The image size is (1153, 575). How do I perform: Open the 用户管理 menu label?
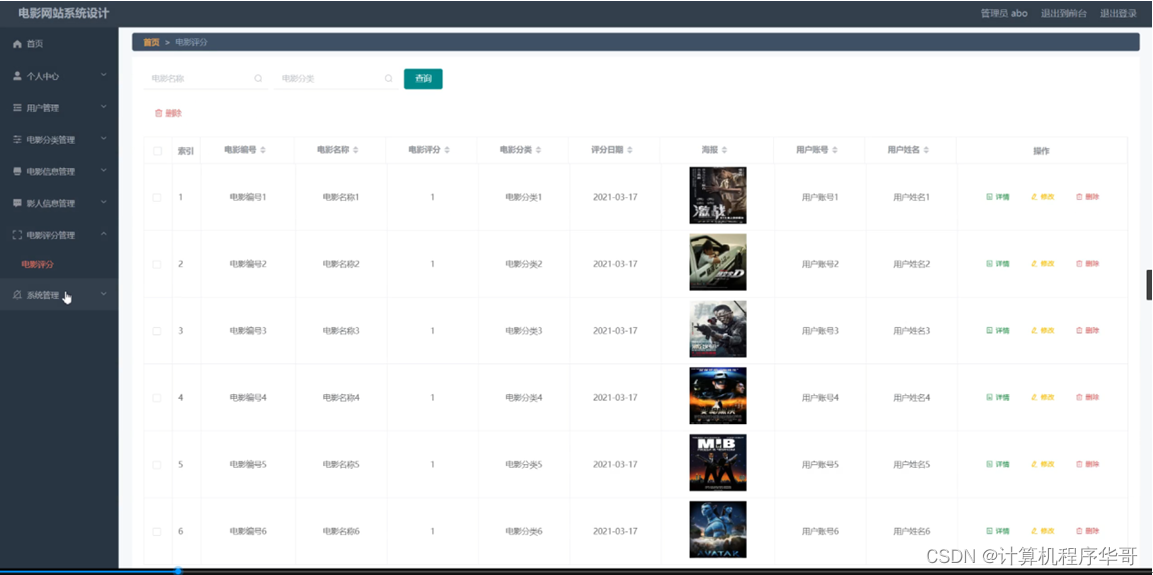point(43,108)
